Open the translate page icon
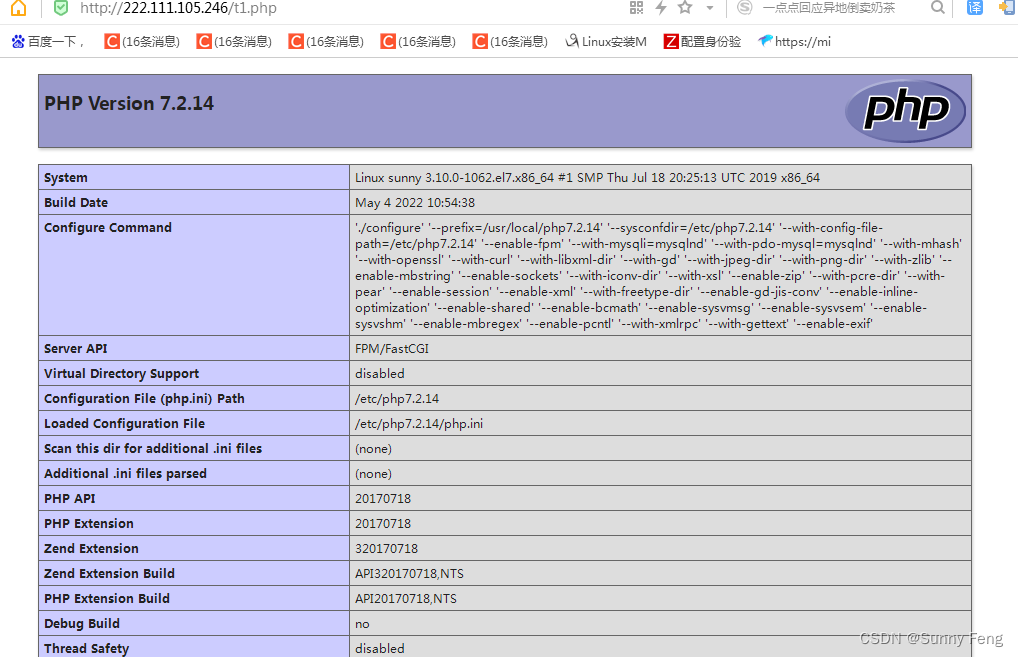 975,8
